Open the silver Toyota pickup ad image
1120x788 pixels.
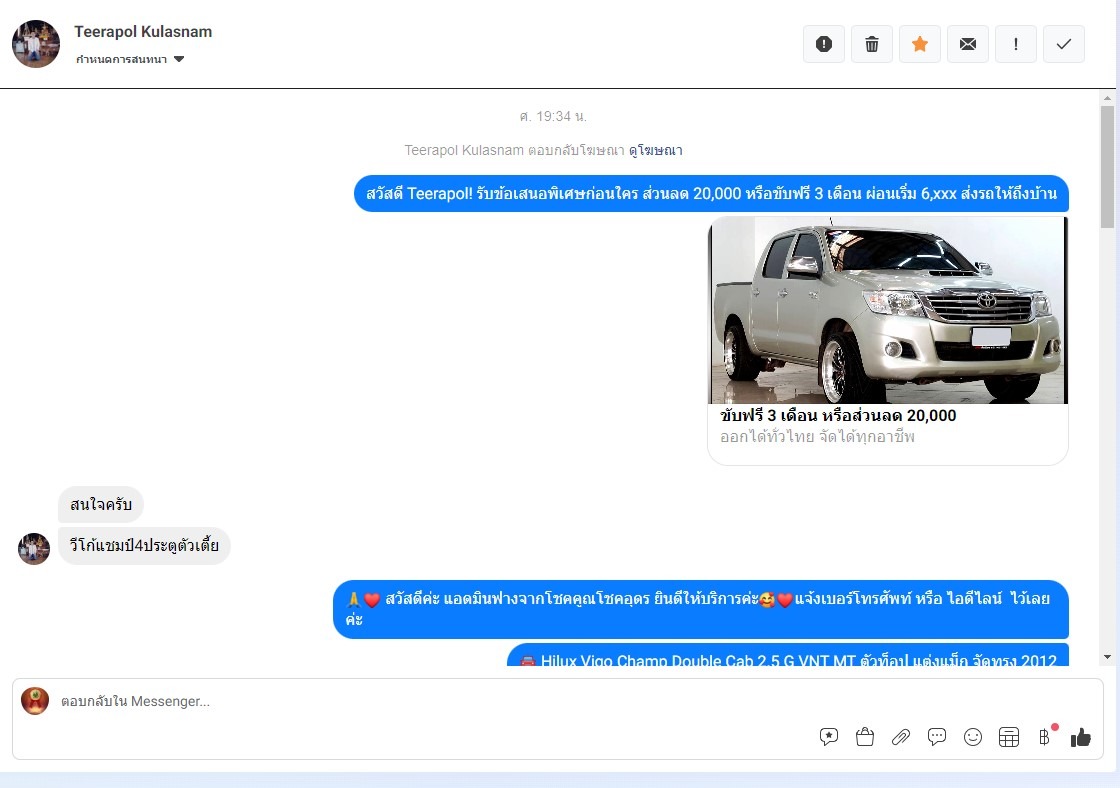888,310
